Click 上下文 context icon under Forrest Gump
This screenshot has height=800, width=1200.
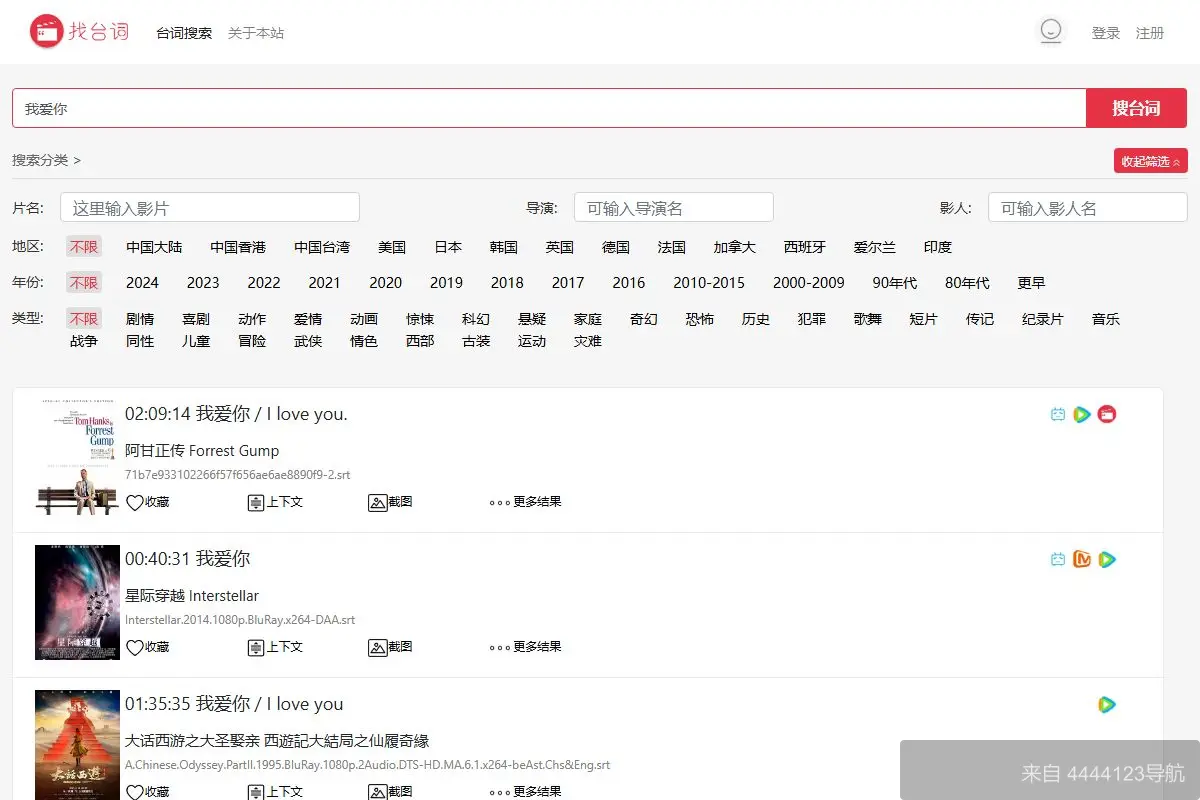256,502
